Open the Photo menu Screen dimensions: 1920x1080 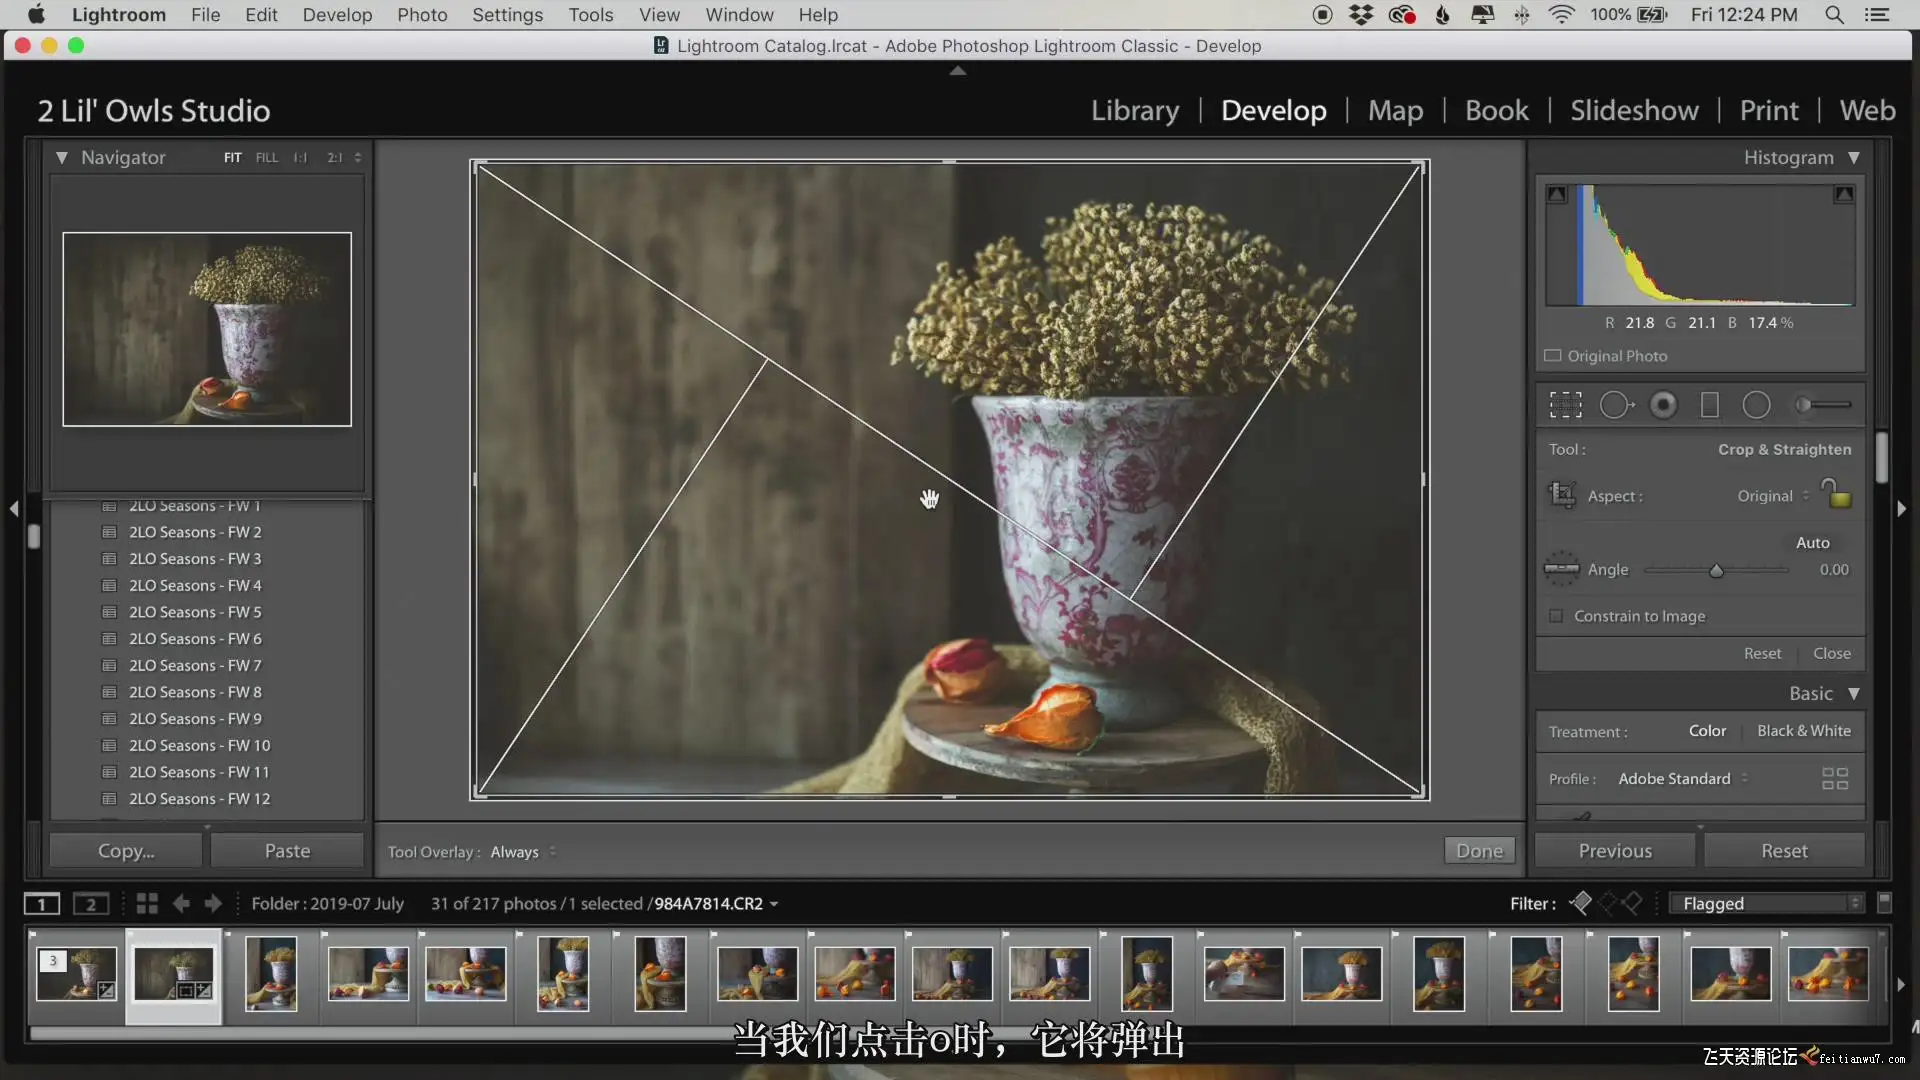click(421, 15)
